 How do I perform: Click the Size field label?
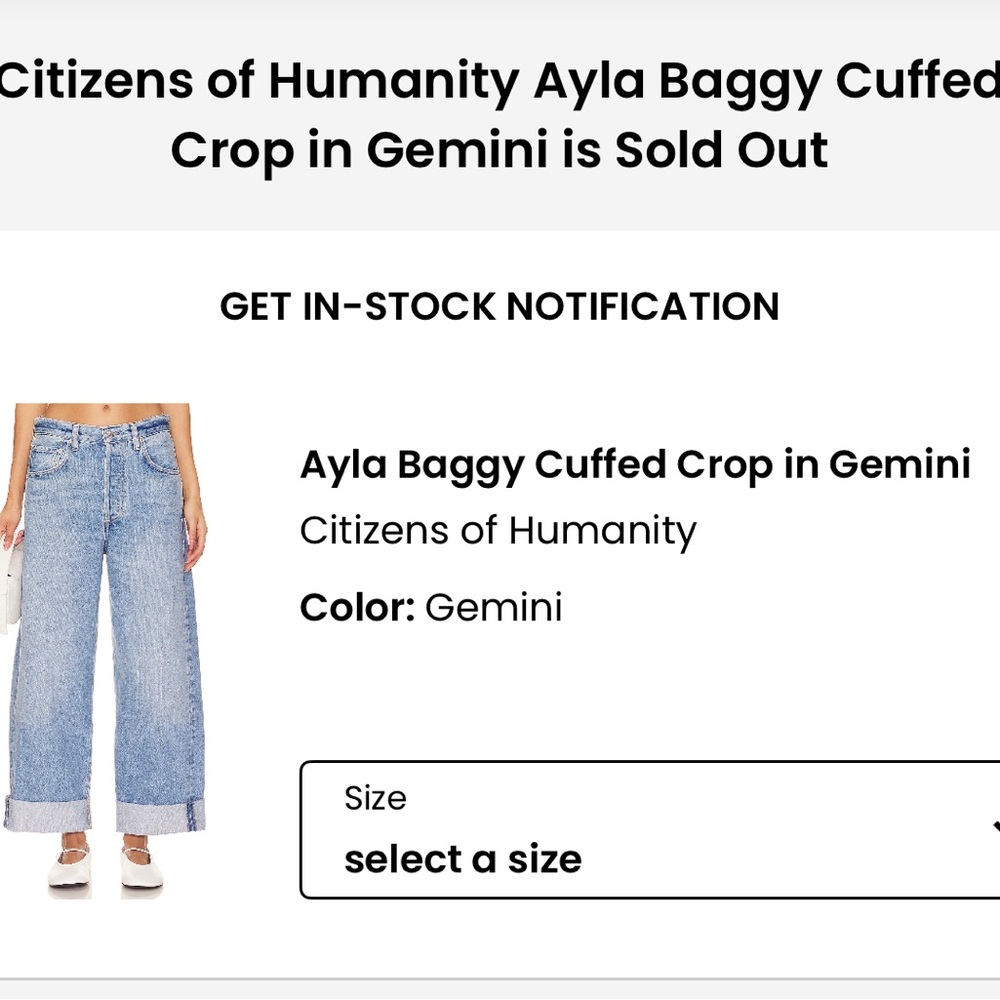(375, 797)
